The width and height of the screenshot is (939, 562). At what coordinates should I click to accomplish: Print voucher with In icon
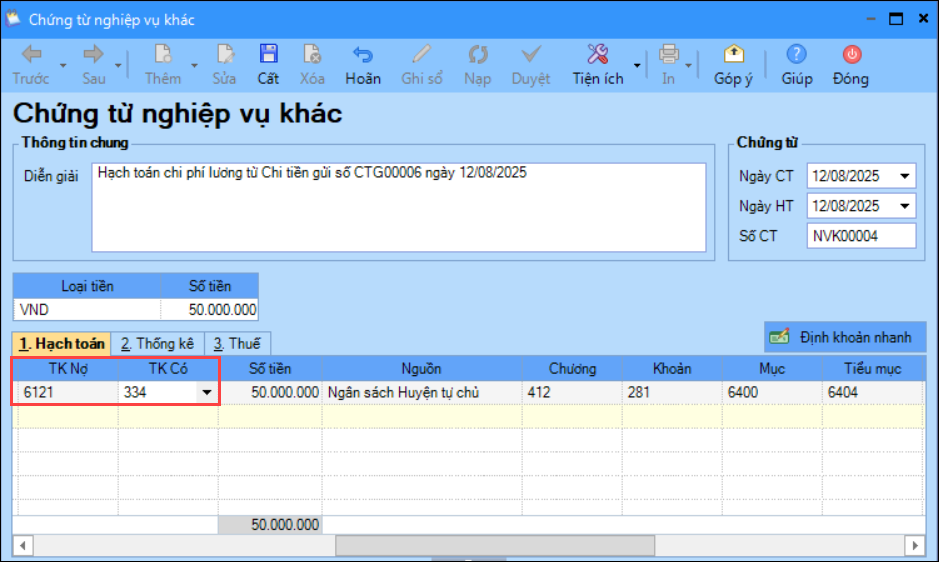668,65
